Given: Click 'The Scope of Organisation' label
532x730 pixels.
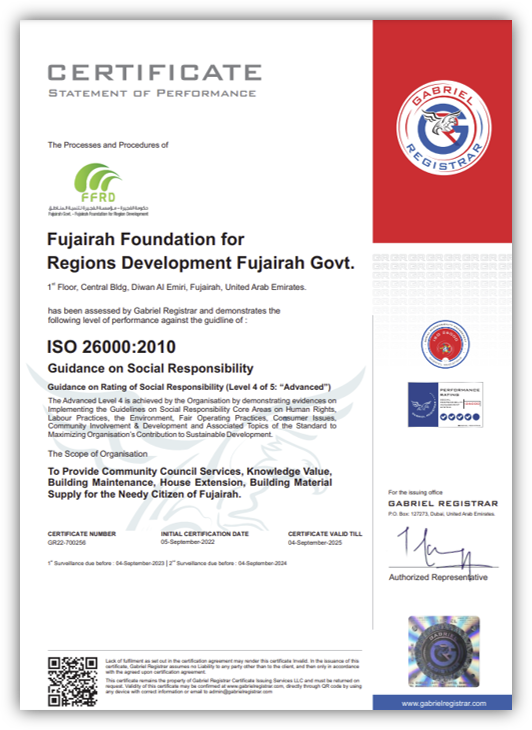Looking at the screenshot, I should tap(98, 454).
